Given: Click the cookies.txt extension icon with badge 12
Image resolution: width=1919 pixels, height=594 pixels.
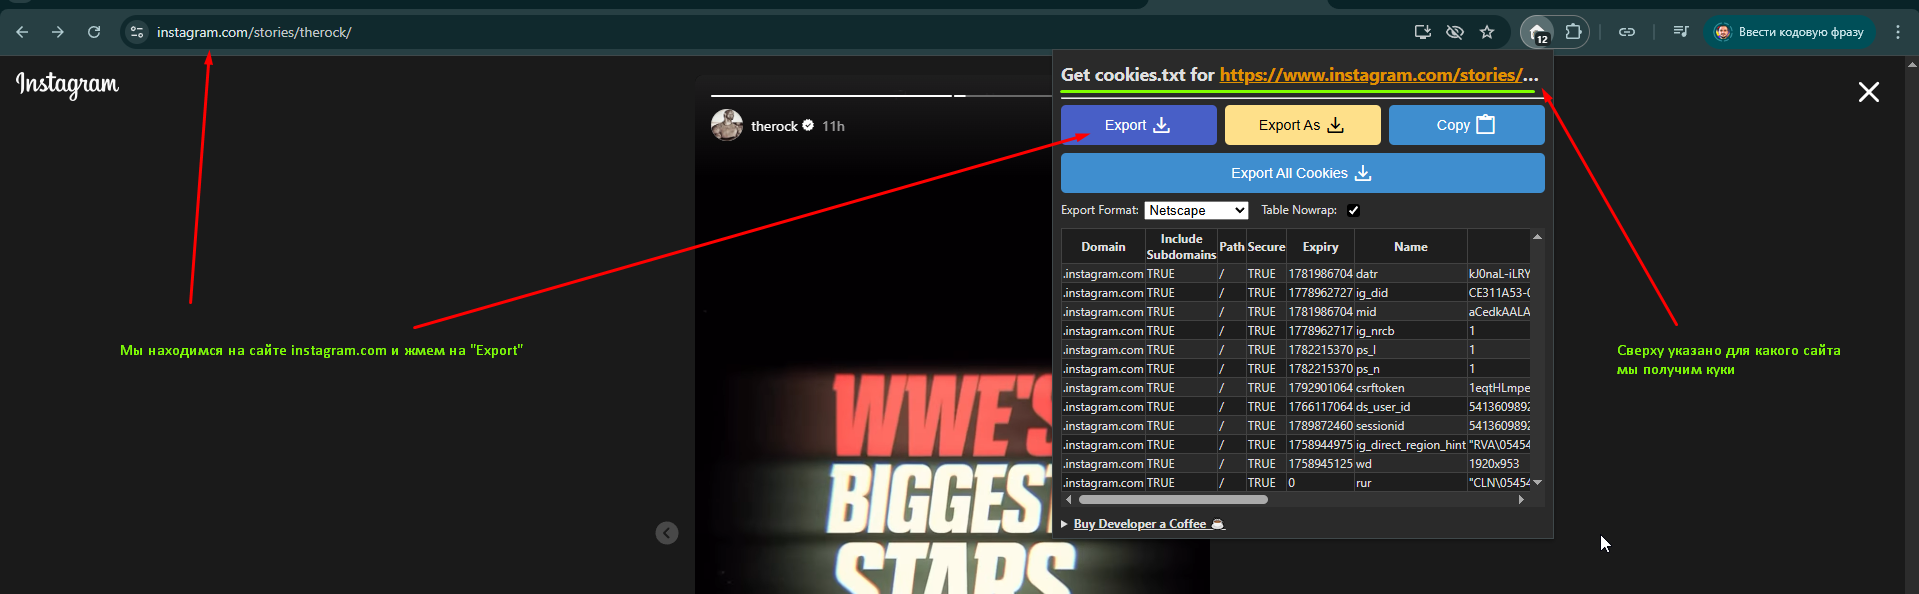Looking at the screenshot, I should 1538,32.
